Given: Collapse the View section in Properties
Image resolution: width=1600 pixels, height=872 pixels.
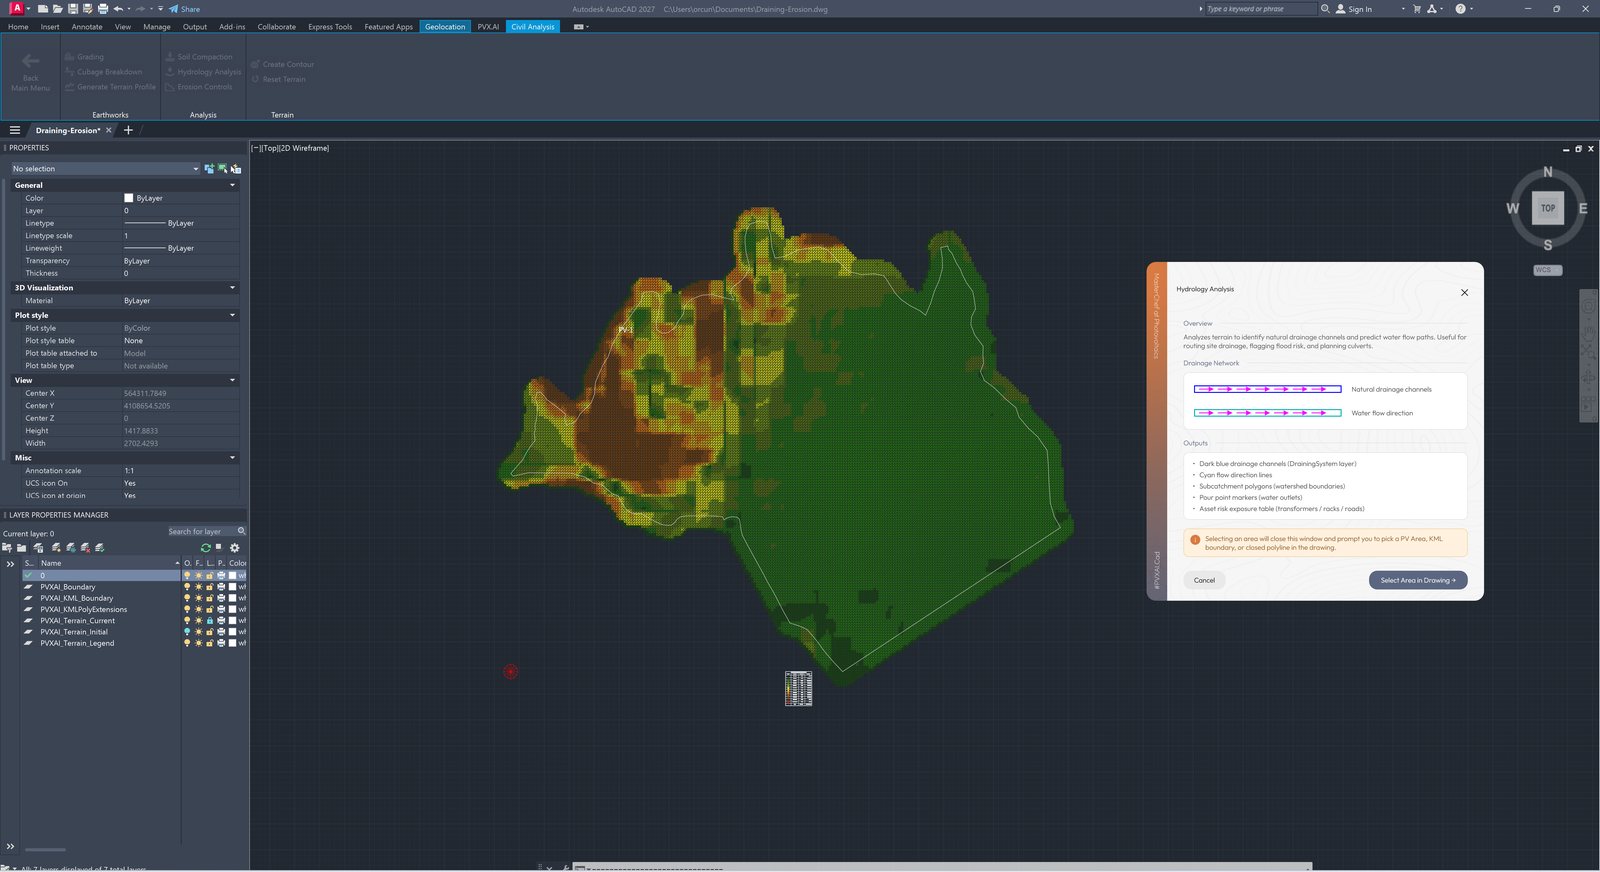Looking at the screenshot, I should point(233,380).
